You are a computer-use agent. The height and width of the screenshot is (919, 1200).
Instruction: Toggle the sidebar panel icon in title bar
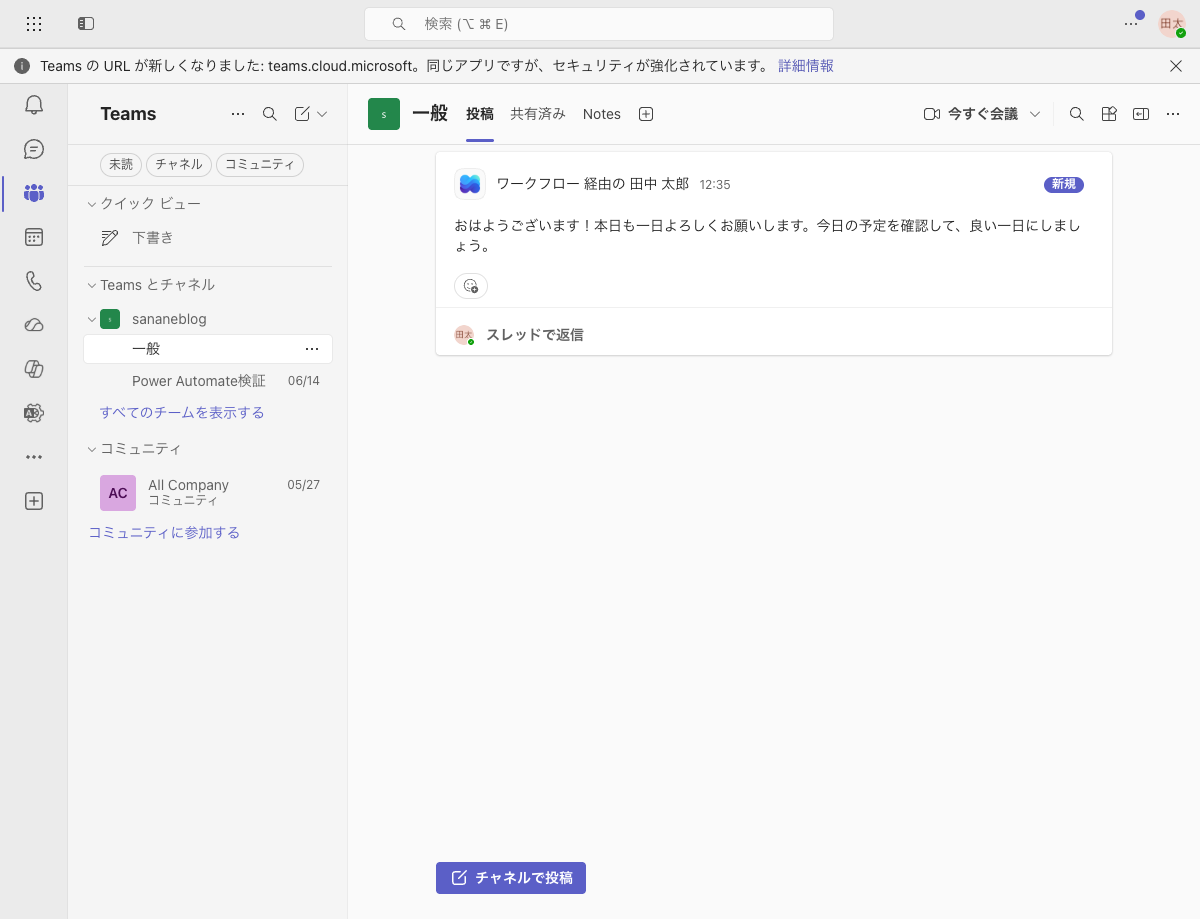[86, 23]
